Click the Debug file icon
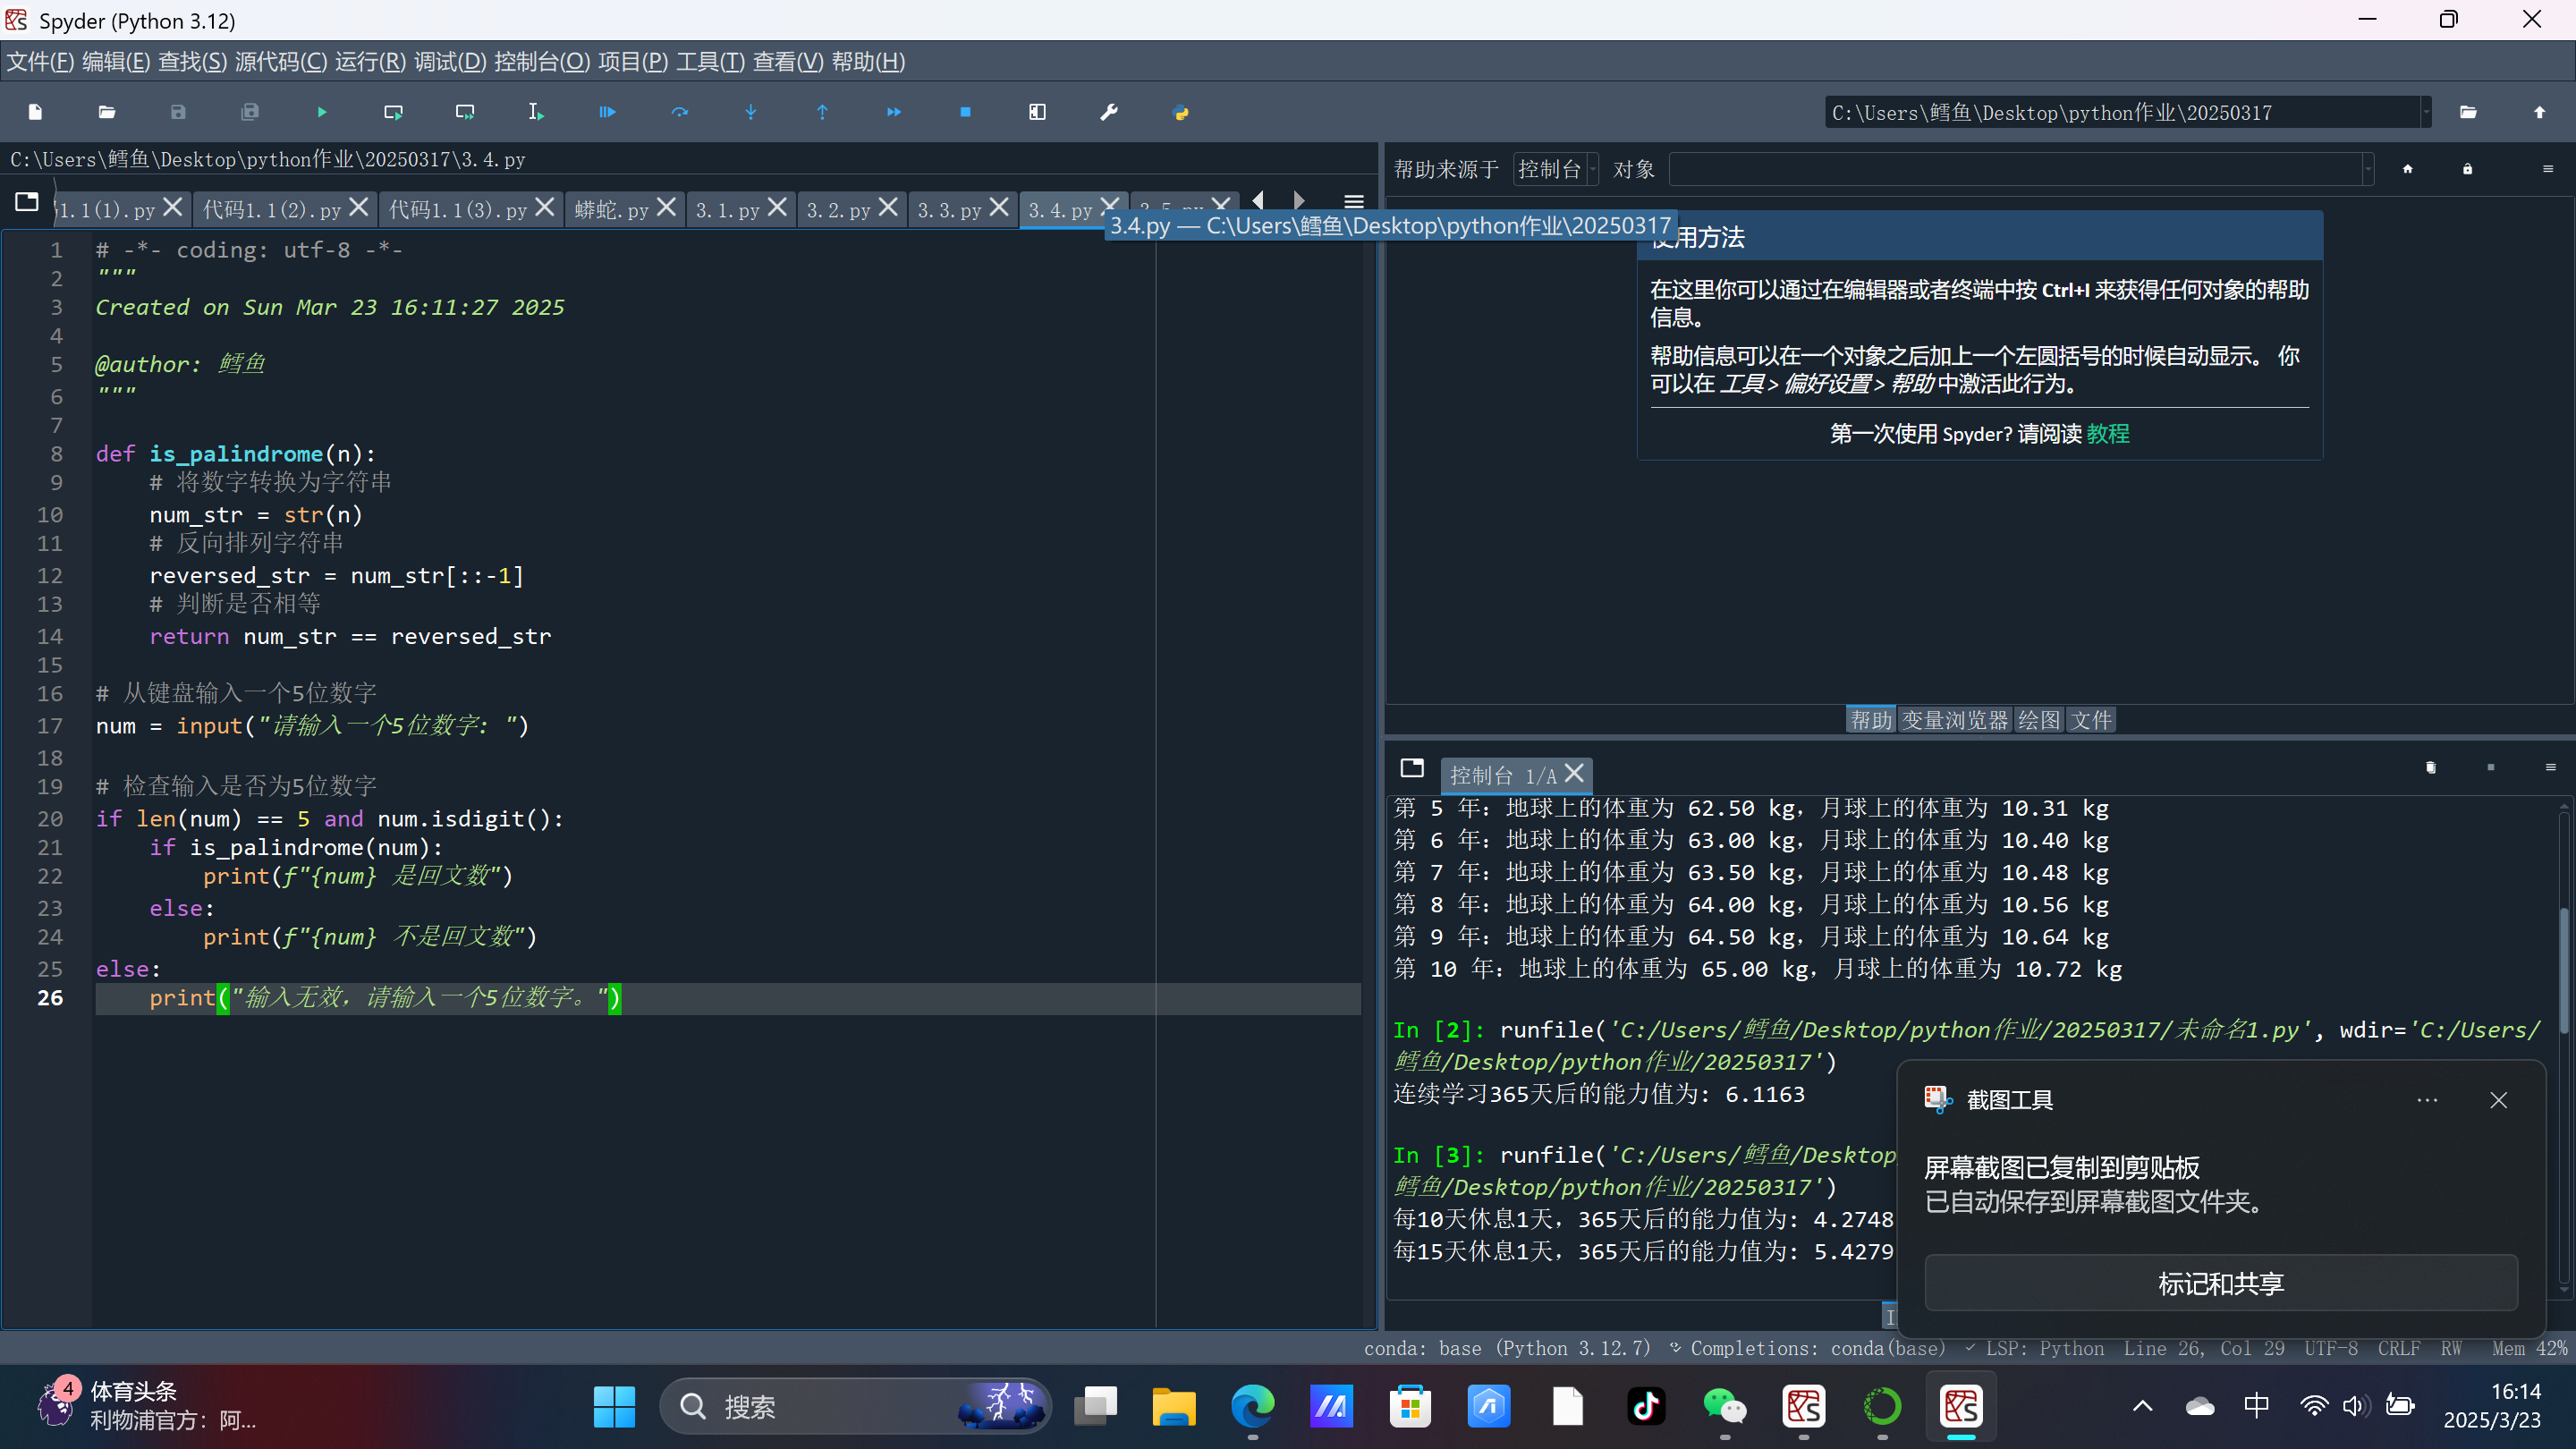 tap(607, 112)
